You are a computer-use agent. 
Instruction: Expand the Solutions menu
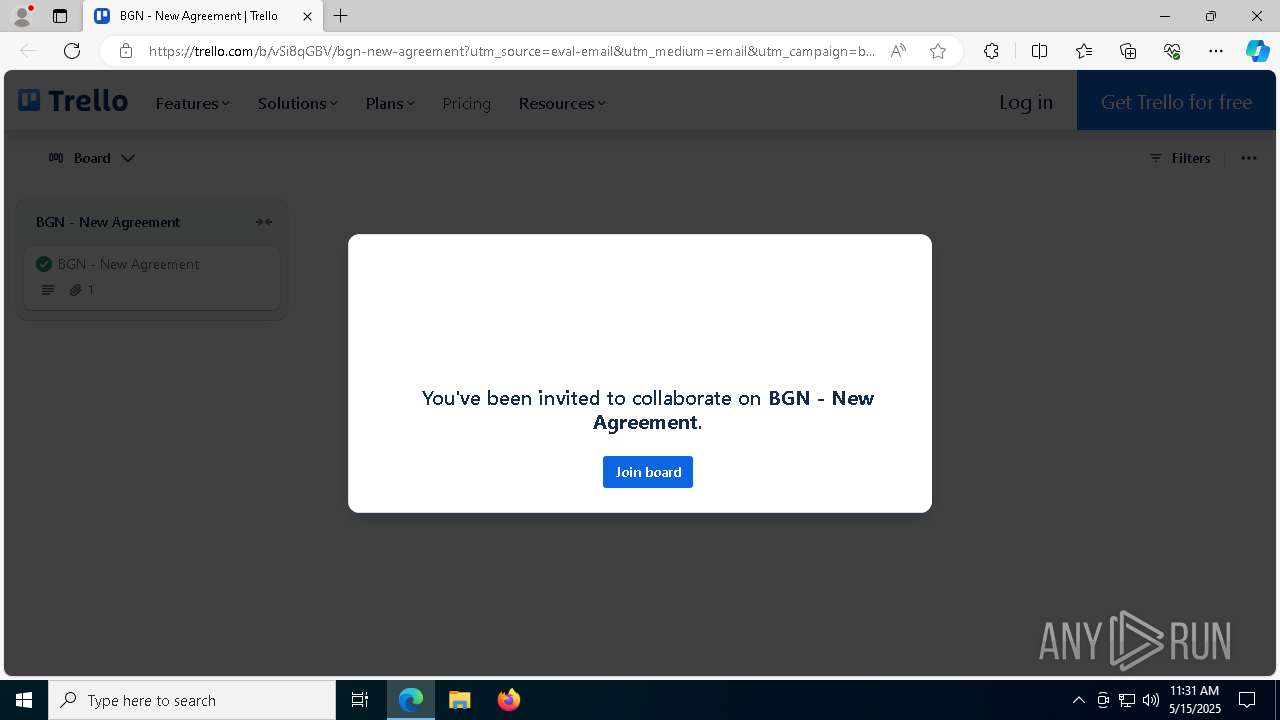pyautogui.click(x=297, y=103)
